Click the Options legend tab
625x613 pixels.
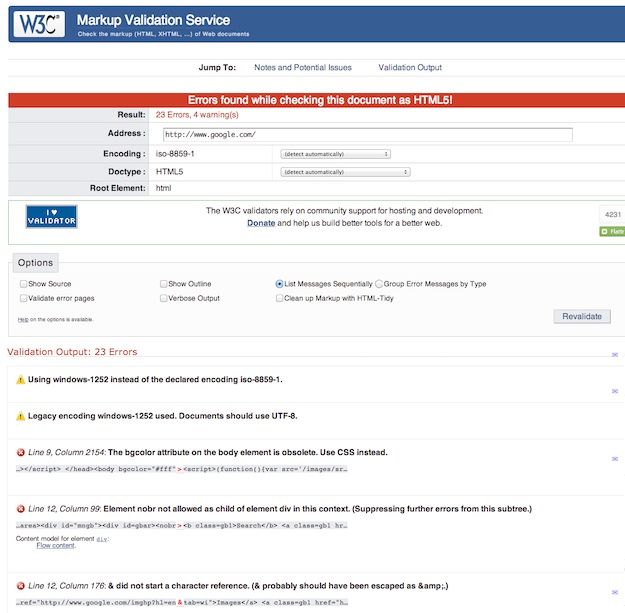pyautogui.click(x=35, y=263)
